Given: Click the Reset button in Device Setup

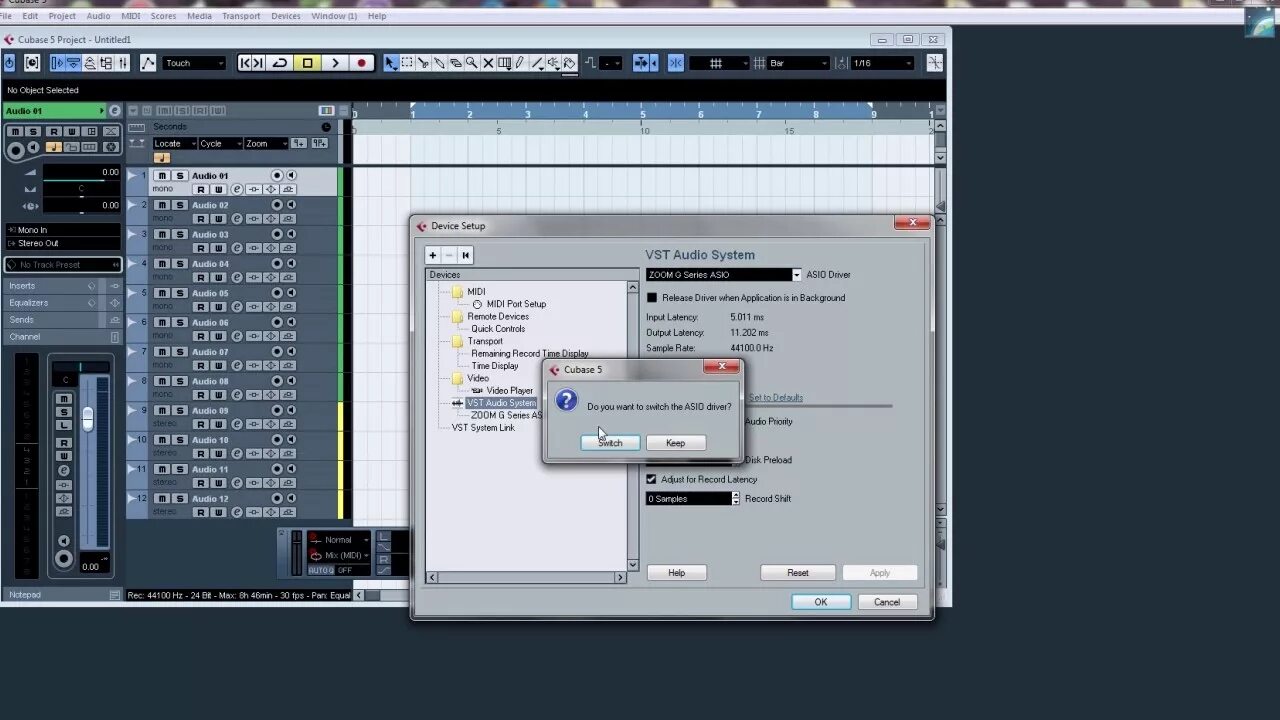Looking at the screenshot, I should tap(798, 573).
